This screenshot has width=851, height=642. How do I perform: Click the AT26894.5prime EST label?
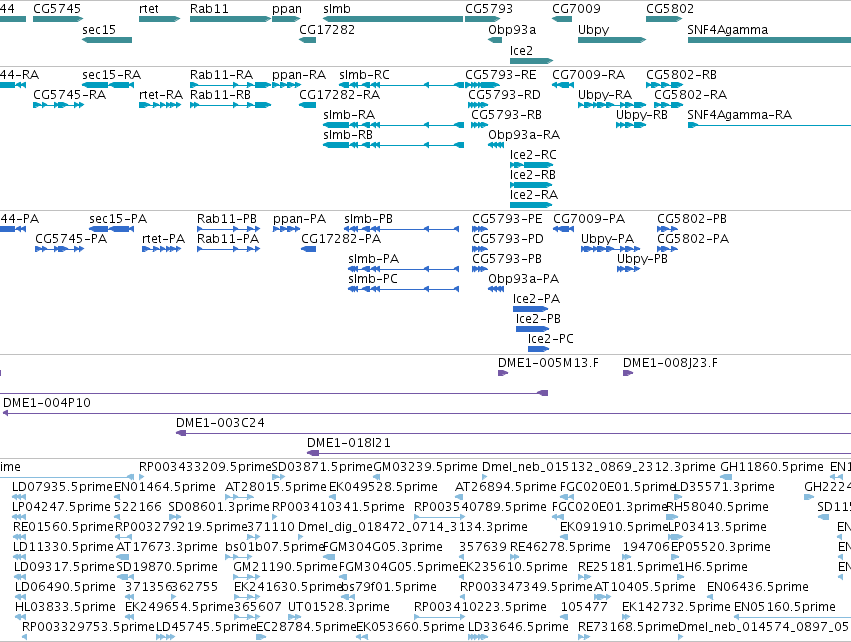pos(506,487)
